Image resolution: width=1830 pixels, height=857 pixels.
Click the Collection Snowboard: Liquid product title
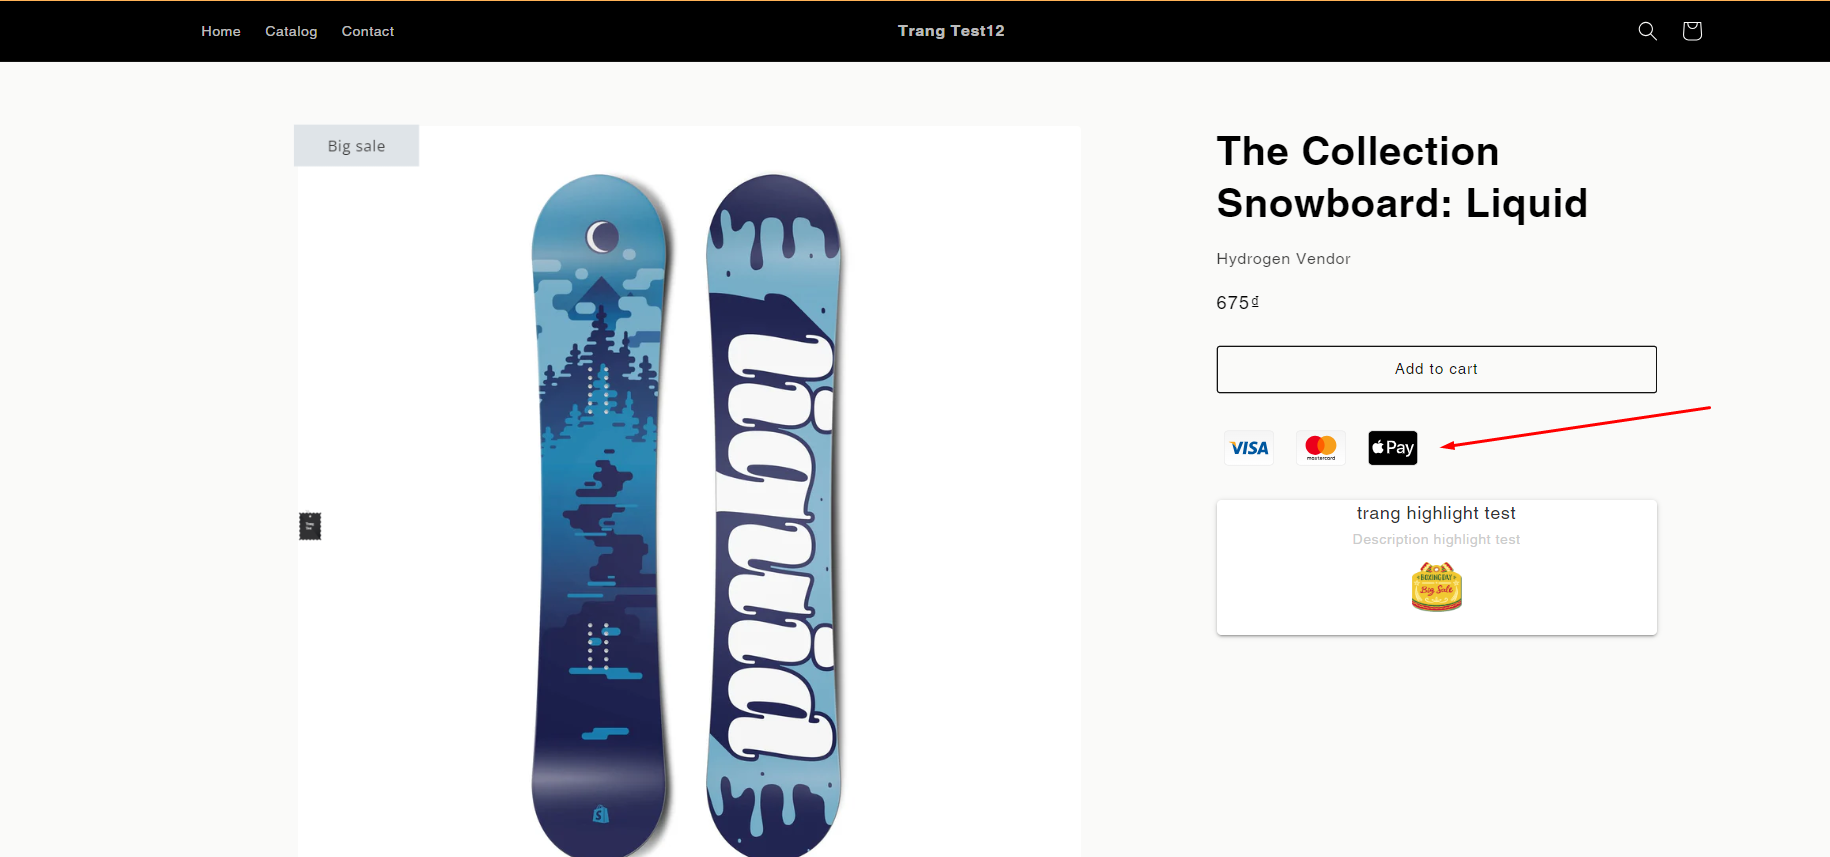[1402, 177]
